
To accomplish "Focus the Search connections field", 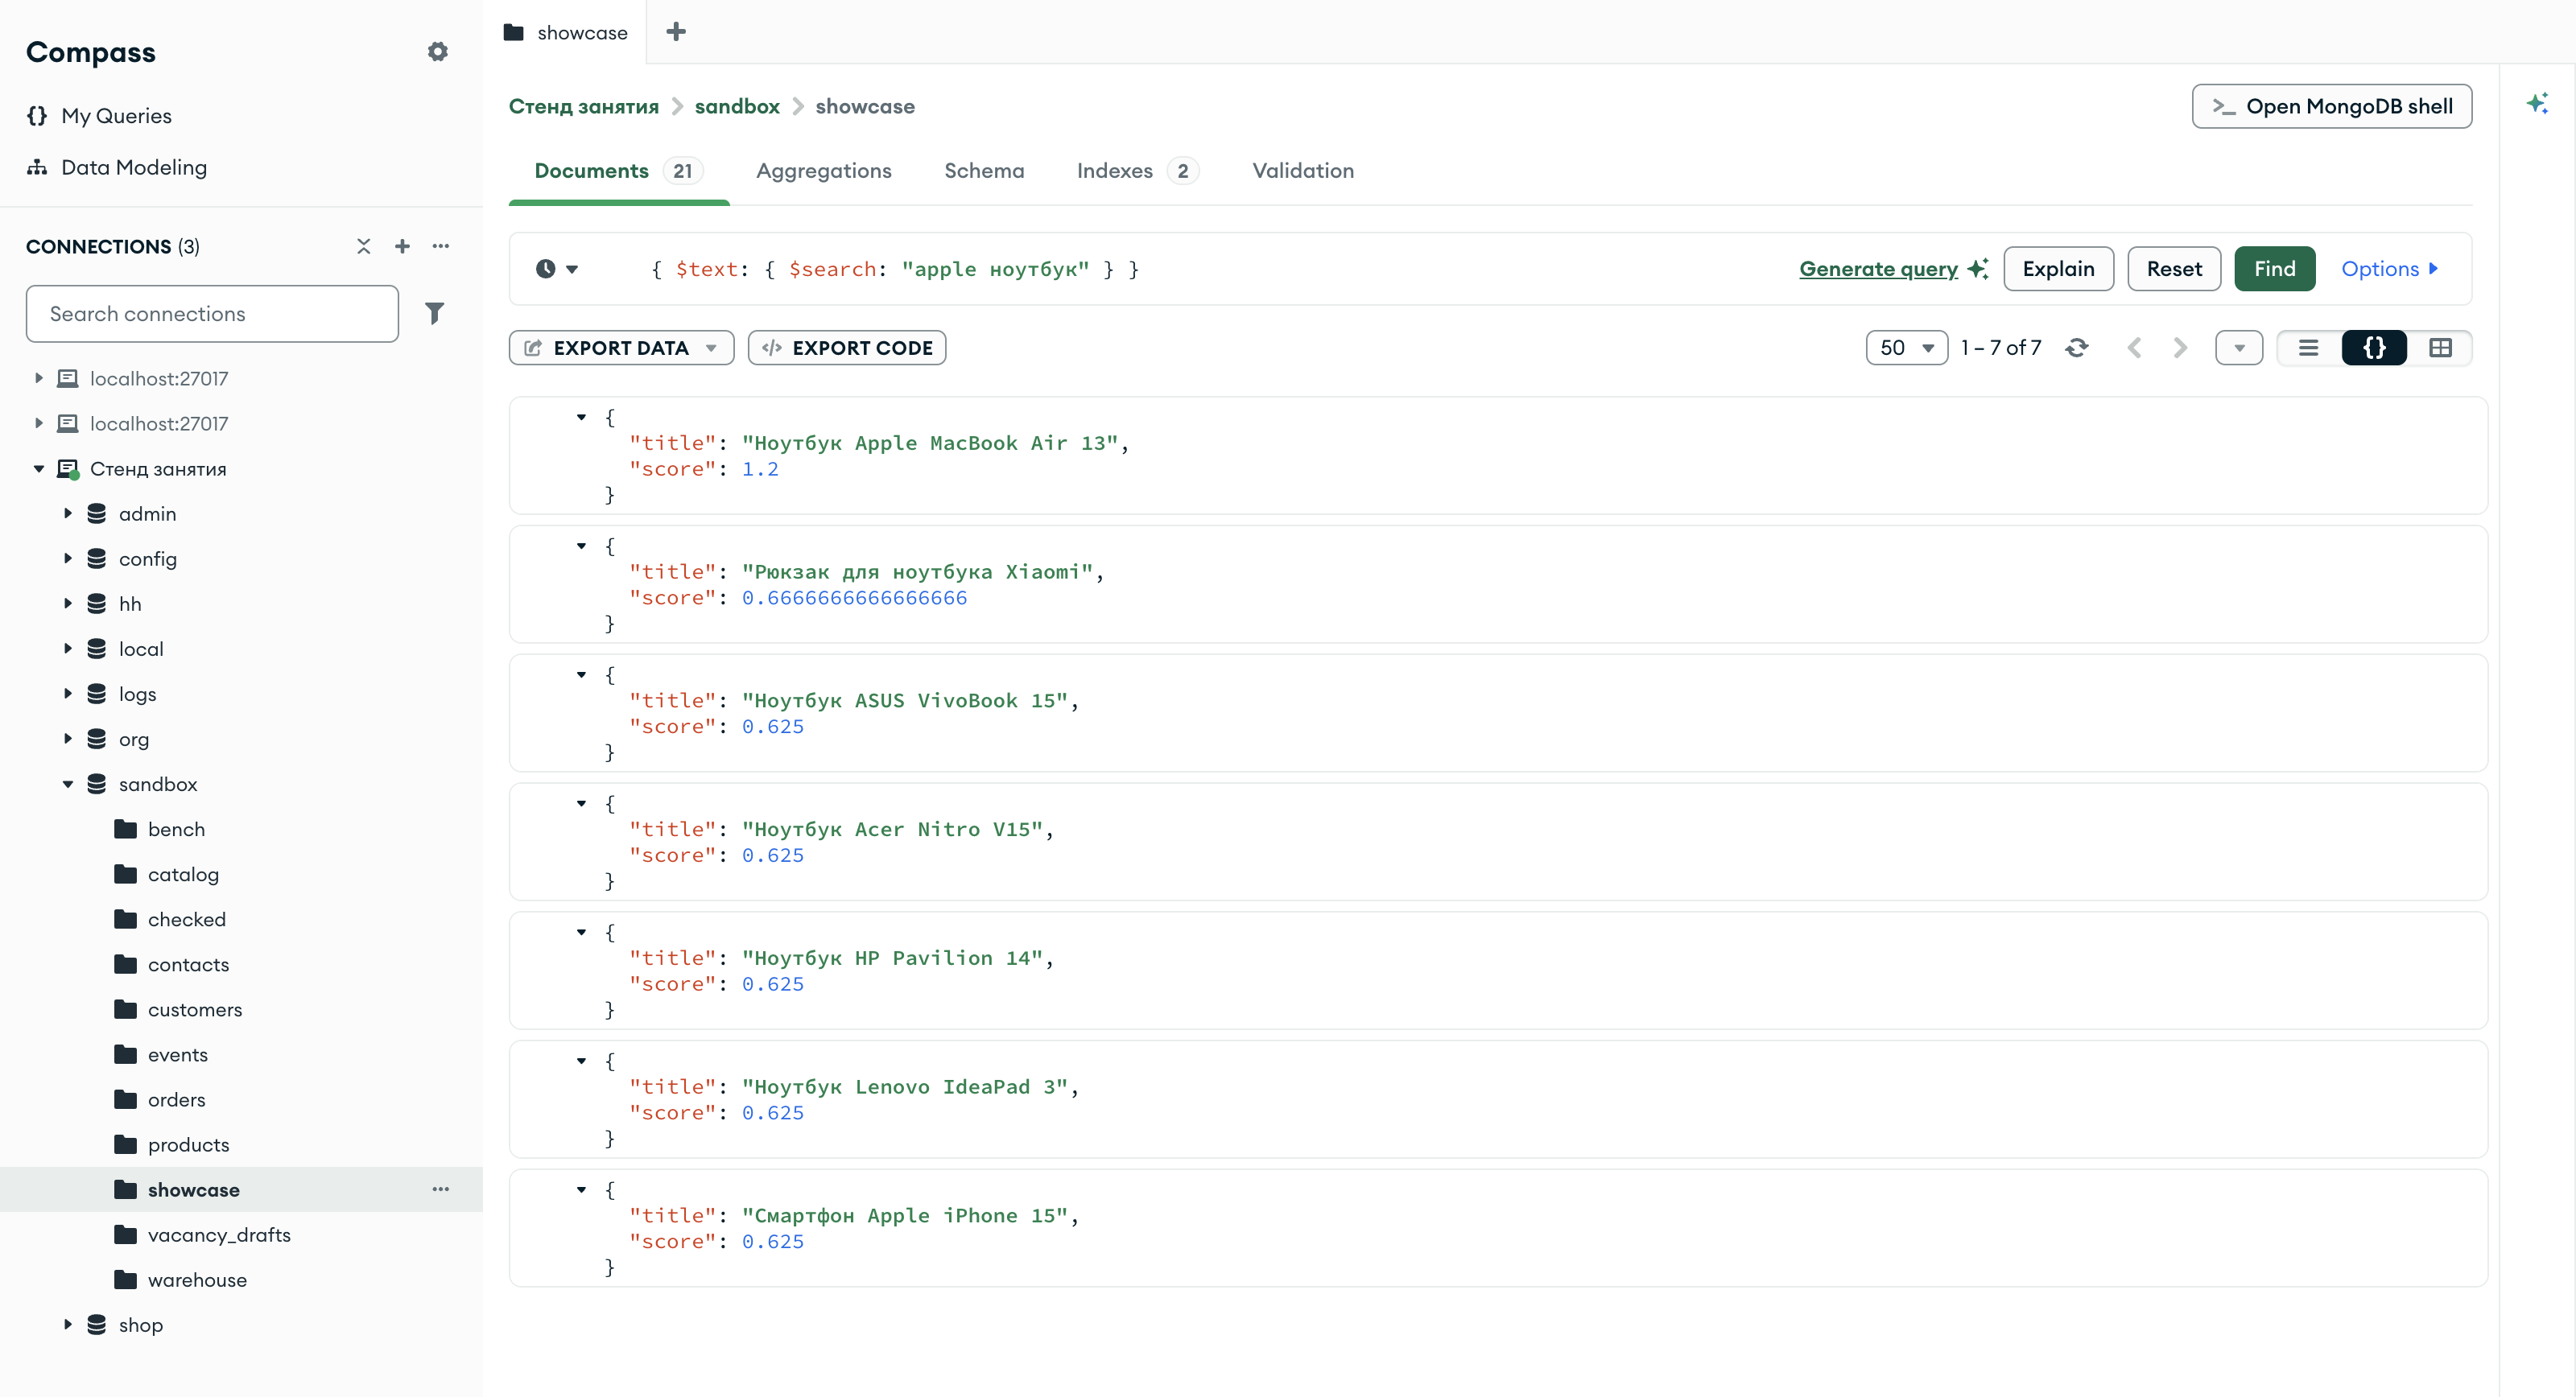I will click(x=212, y=314).
